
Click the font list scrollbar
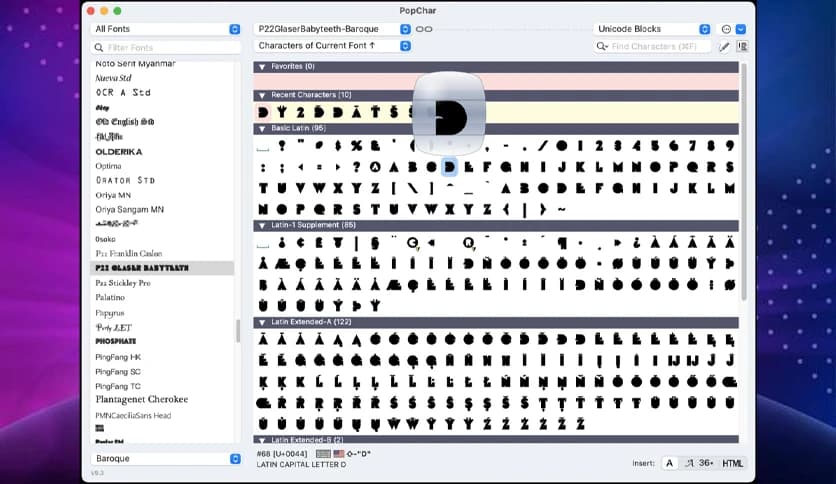pos(238,330)
